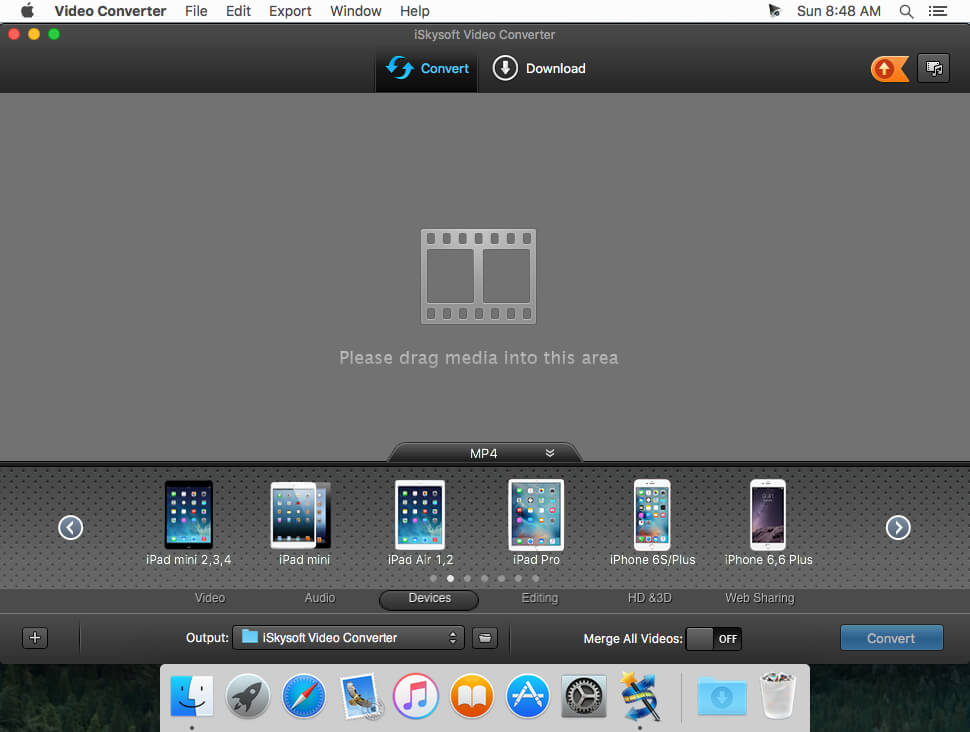Switch to the Download tab

[x=538, y=68]
